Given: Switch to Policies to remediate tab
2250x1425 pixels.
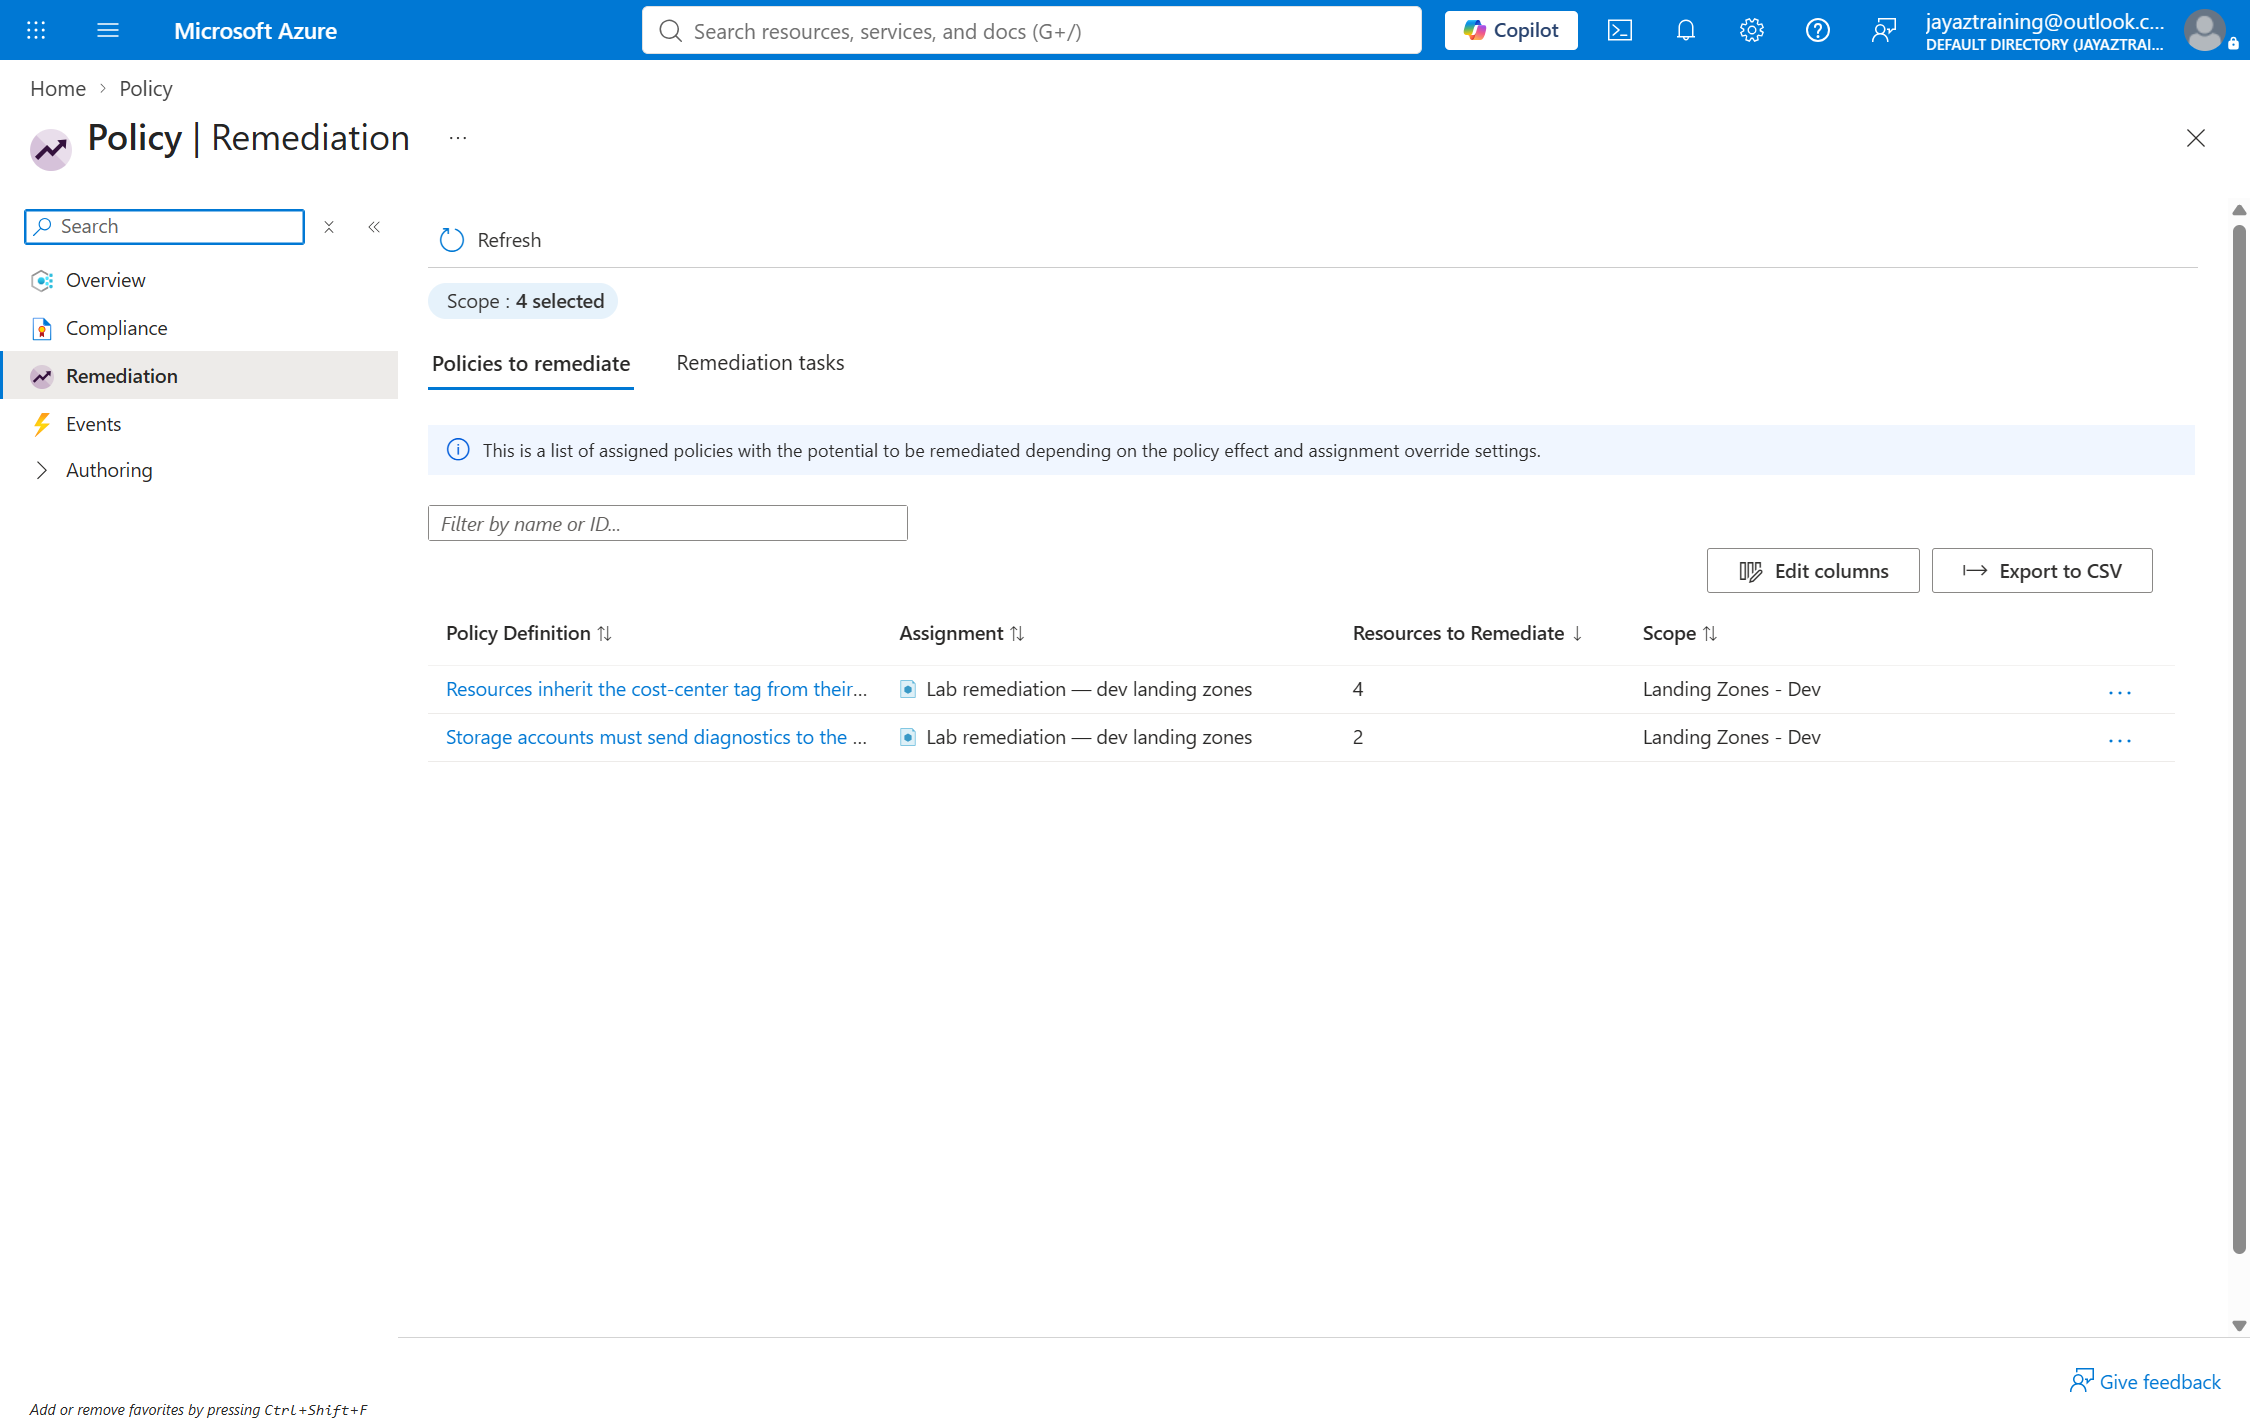Looking at the screenshot, I should pyautogui.click(x=531, y=363).
